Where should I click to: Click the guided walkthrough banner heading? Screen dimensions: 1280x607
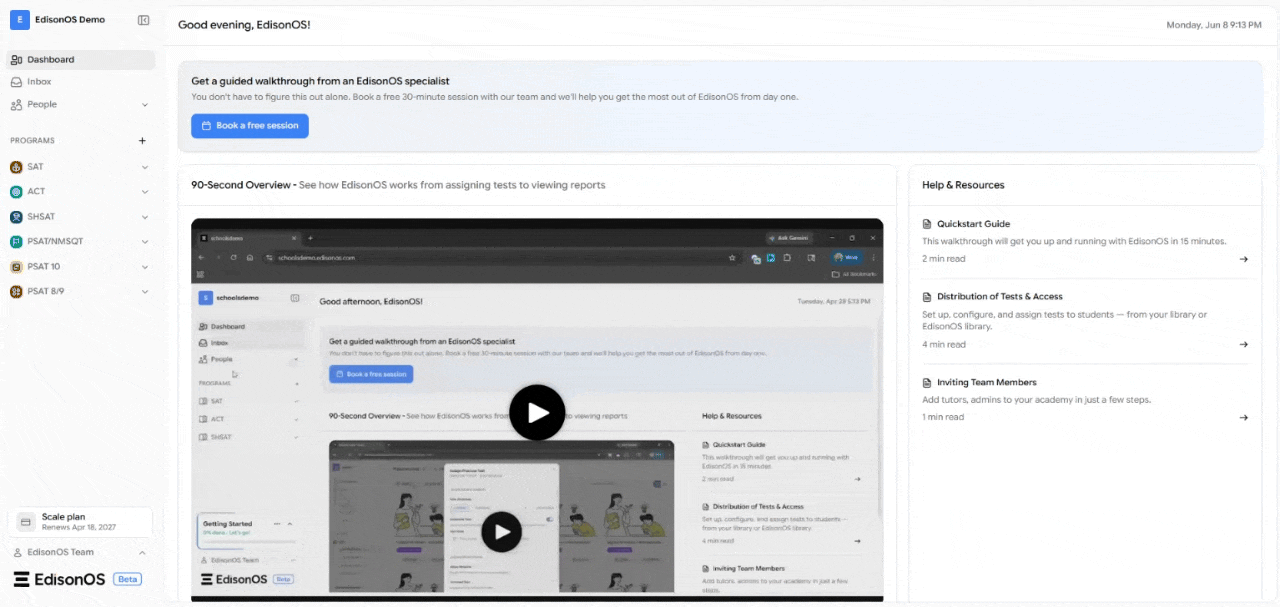[320, 81]
